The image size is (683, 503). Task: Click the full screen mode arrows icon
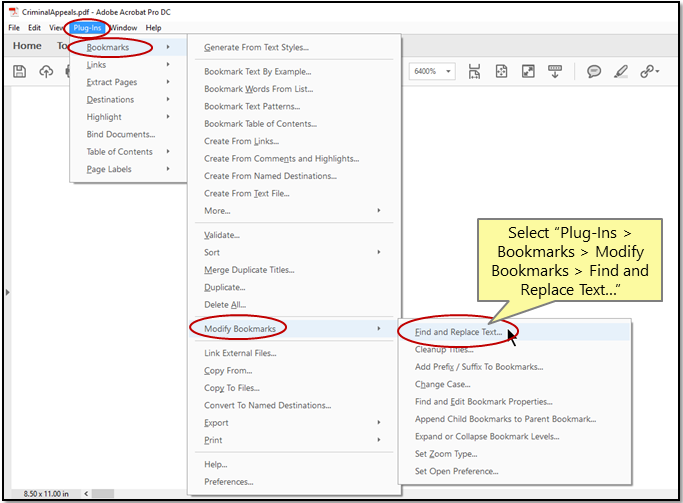tap(528, 71)
